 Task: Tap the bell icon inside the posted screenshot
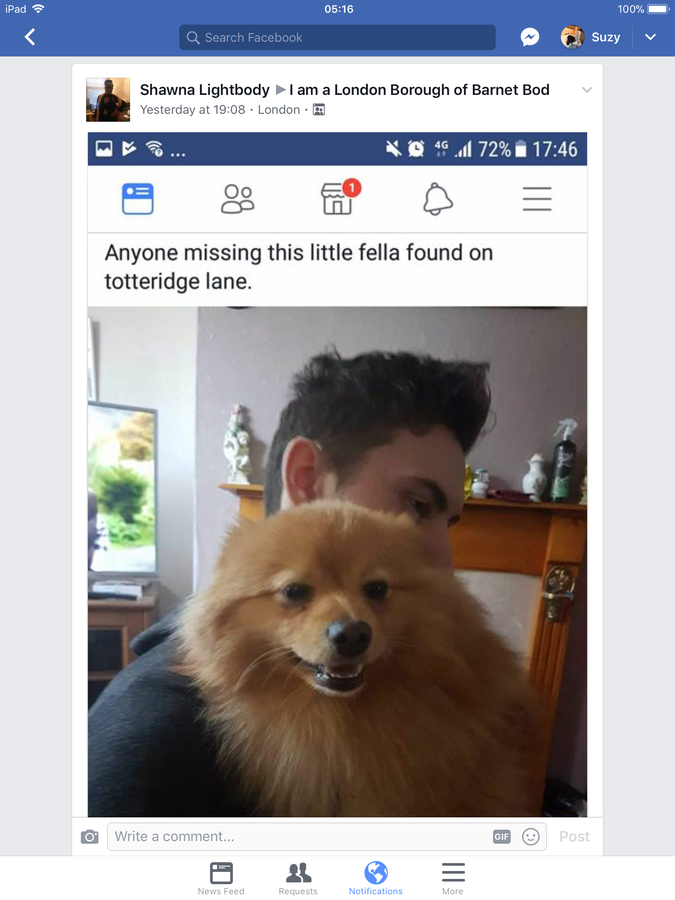[438, 199]
